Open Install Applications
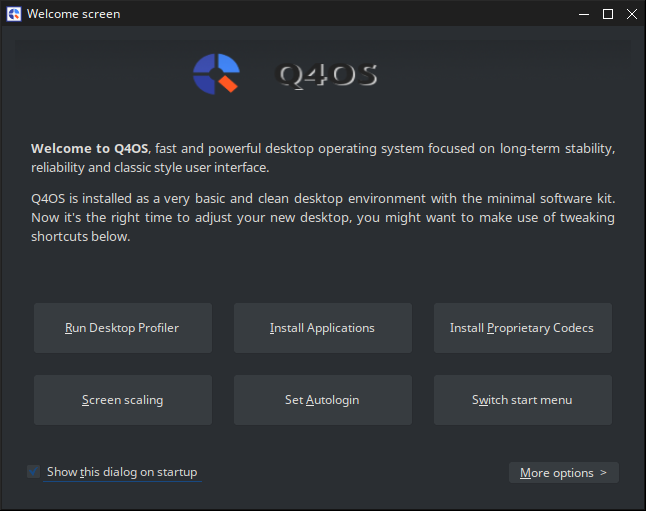The image size is (646, 511). click(x=323, y=328)
